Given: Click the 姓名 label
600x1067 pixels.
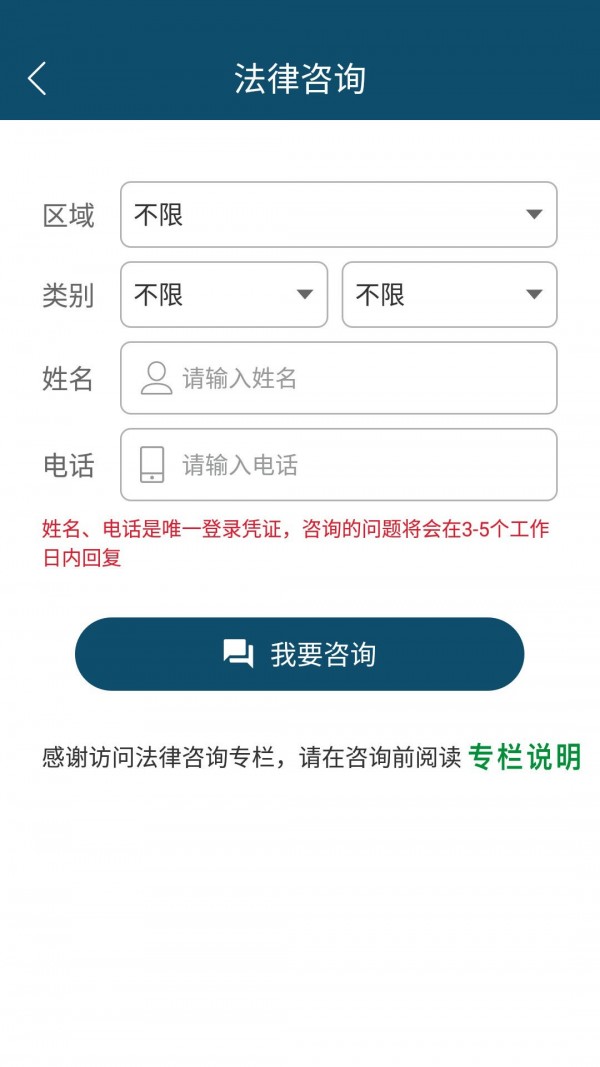Looking at the screenshot, I should [71, 378].
